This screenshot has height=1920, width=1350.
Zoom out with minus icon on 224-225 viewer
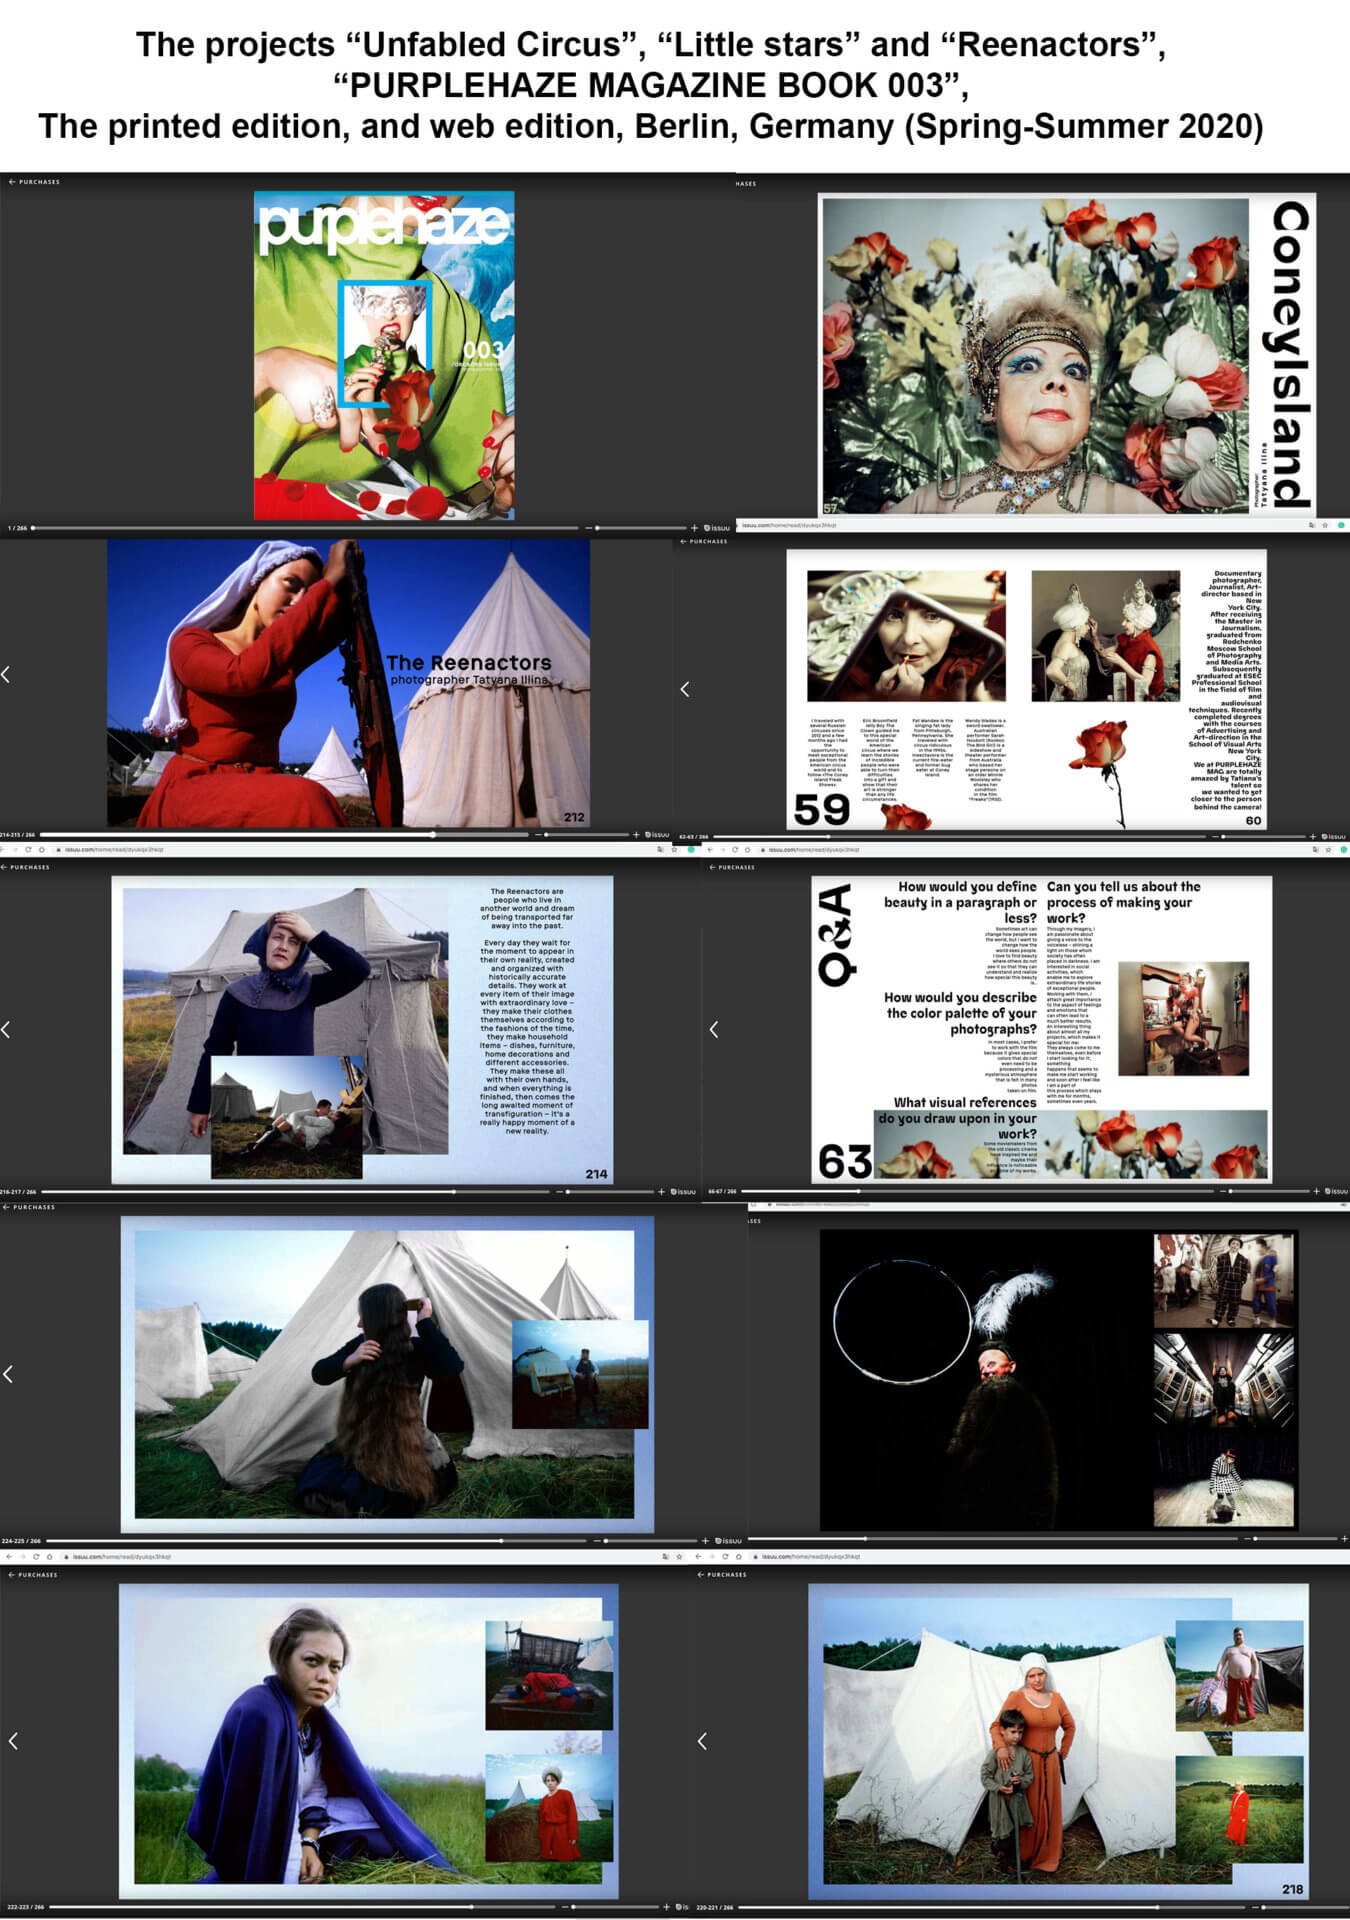(x=597, y=1540)
